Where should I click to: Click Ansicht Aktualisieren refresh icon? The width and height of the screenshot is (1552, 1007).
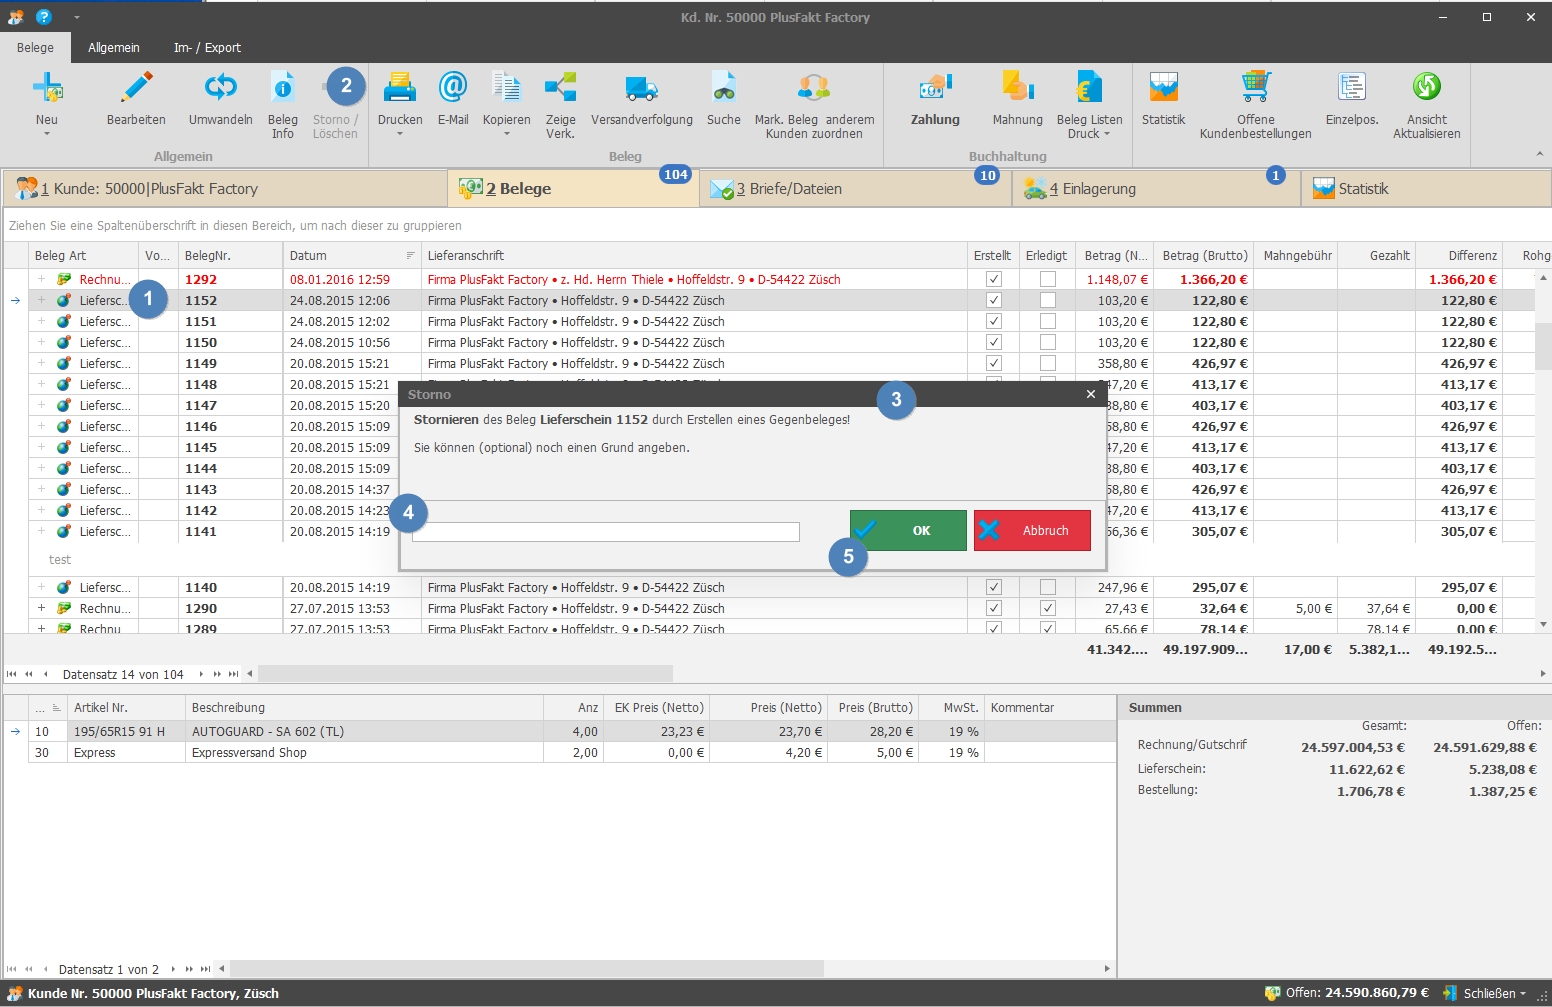1427,88
